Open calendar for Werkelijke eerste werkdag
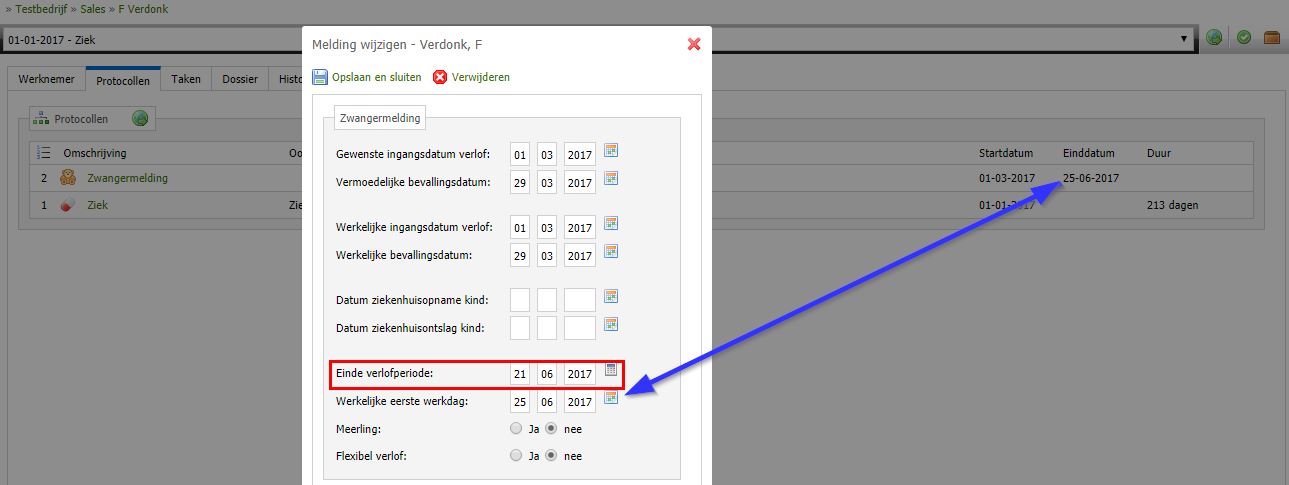Image resolution: width=1289 pixels, height=485 pixels. [x=611, y=398]
